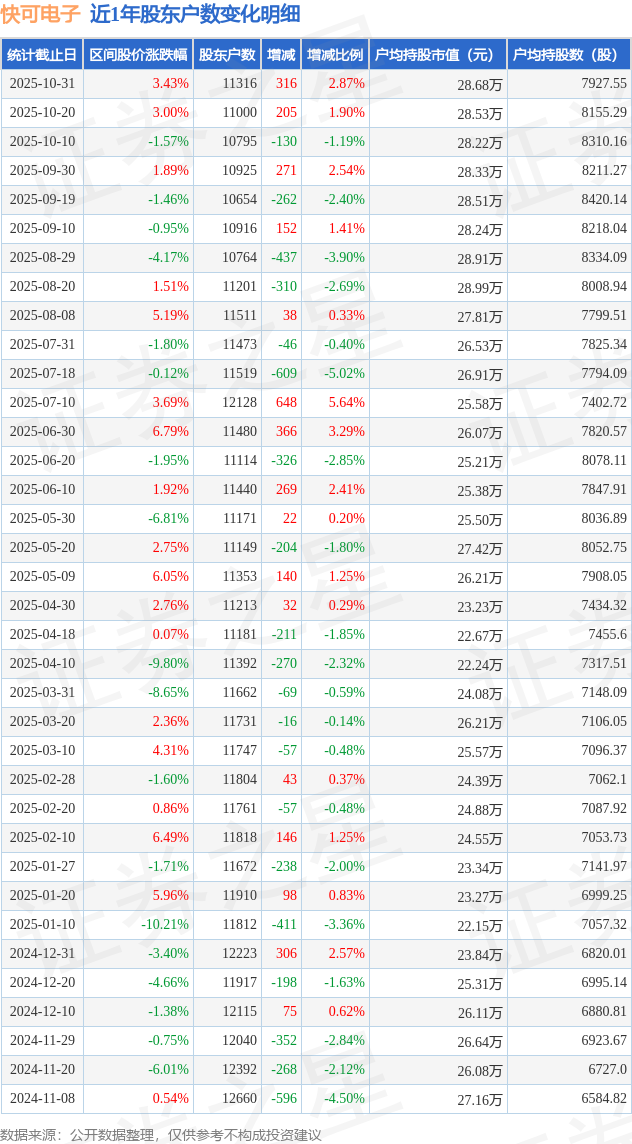Click the 数据来源 footer note
The height and width of the screenshot is (1144, 632).
pos(160,1134)
